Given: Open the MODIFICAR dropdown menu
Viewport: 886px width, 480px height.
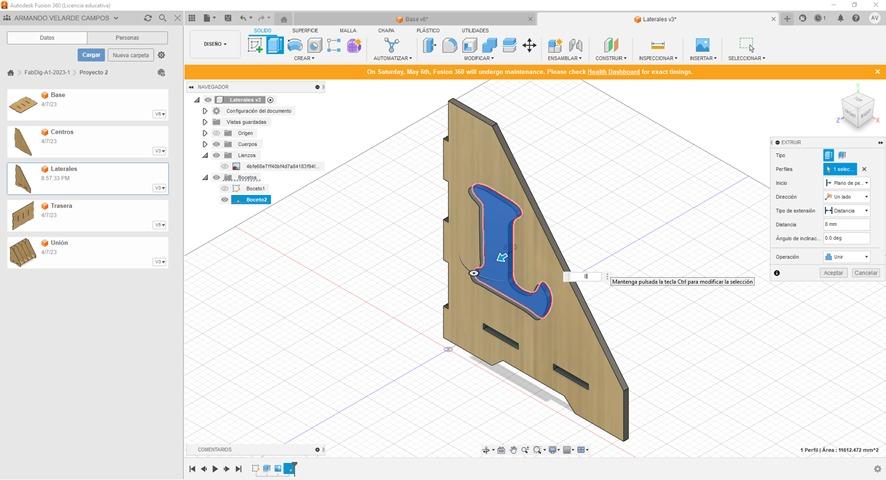Looking at the screenshot, I should [x=479, y=58].
